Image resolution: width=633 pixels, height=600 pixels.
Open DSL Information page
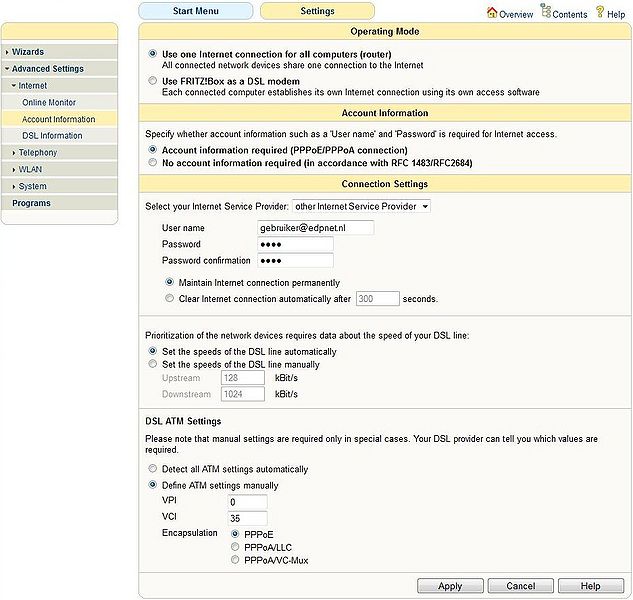pos(59,136)
